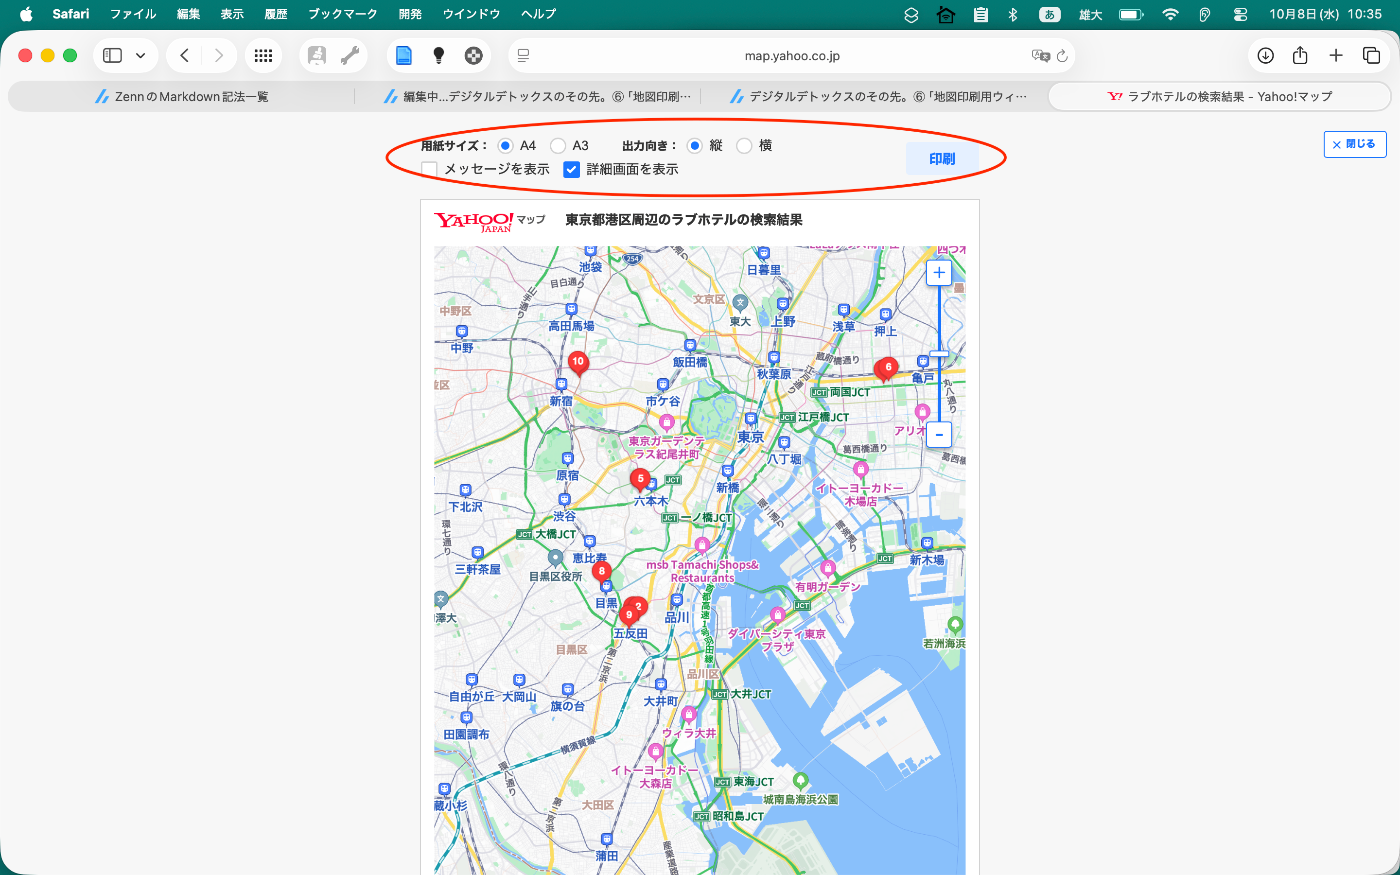Viewport: 1400px width, 875px height.
Task: Open the ブックマーク menu
Action: tap(343, 14)
